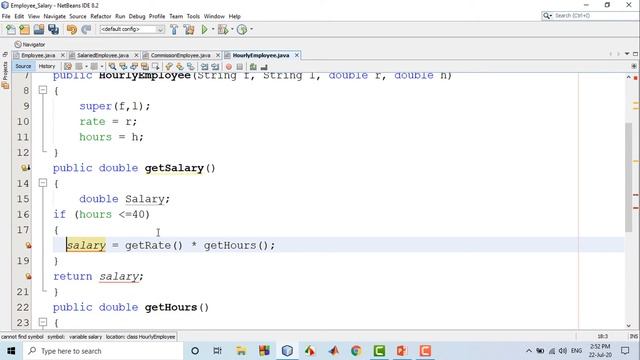
Task: Switch to CommissionEmployee.java tab
Action: 180,55
